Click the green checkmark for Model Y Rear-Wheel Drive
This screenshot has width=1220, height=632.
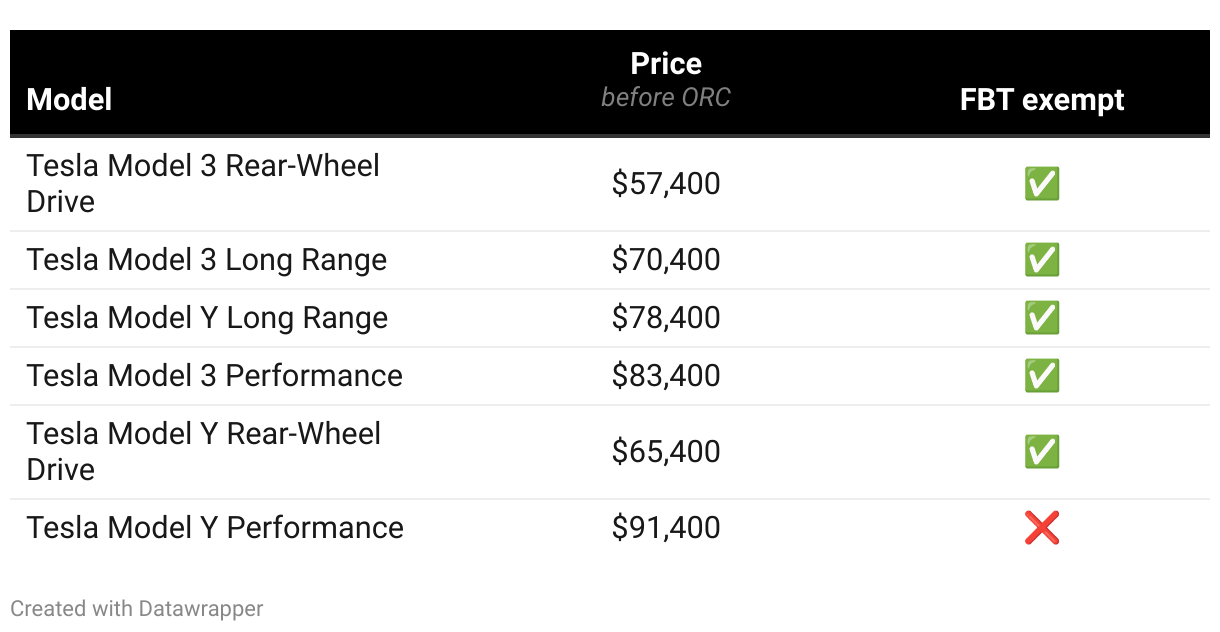click(1041, 452)
